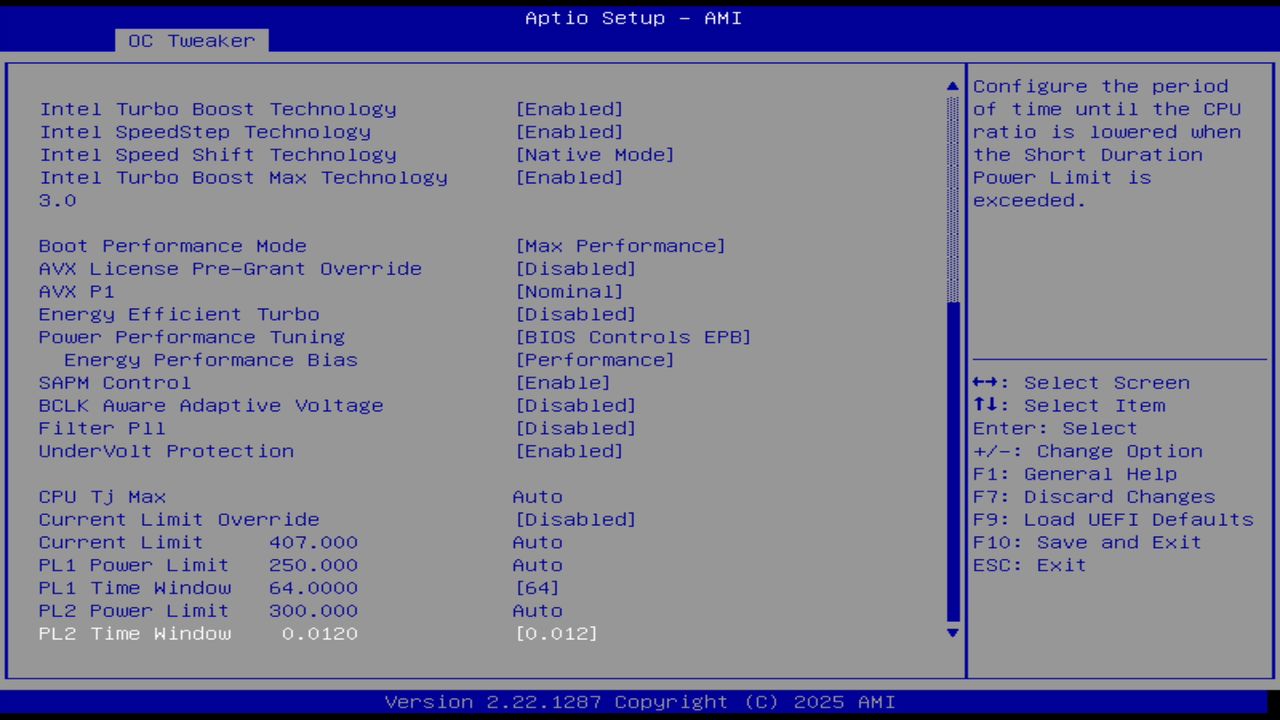The image size is (1280, 720).
Task: Click the 64.0000 PL1 Time Window reading
Action: (314, 588)
